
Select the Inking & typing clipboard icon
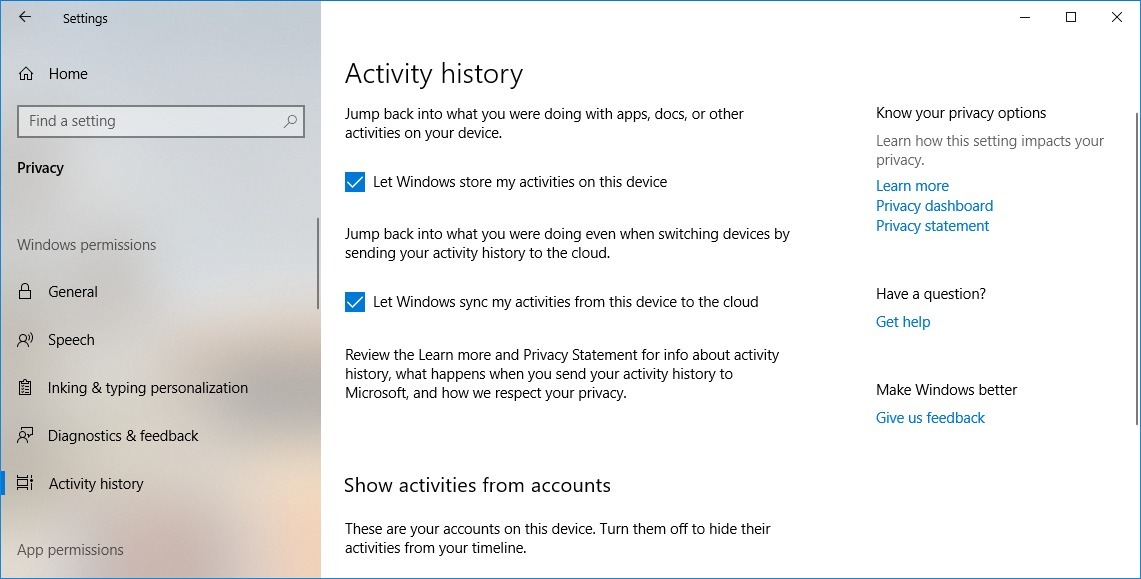25,388
